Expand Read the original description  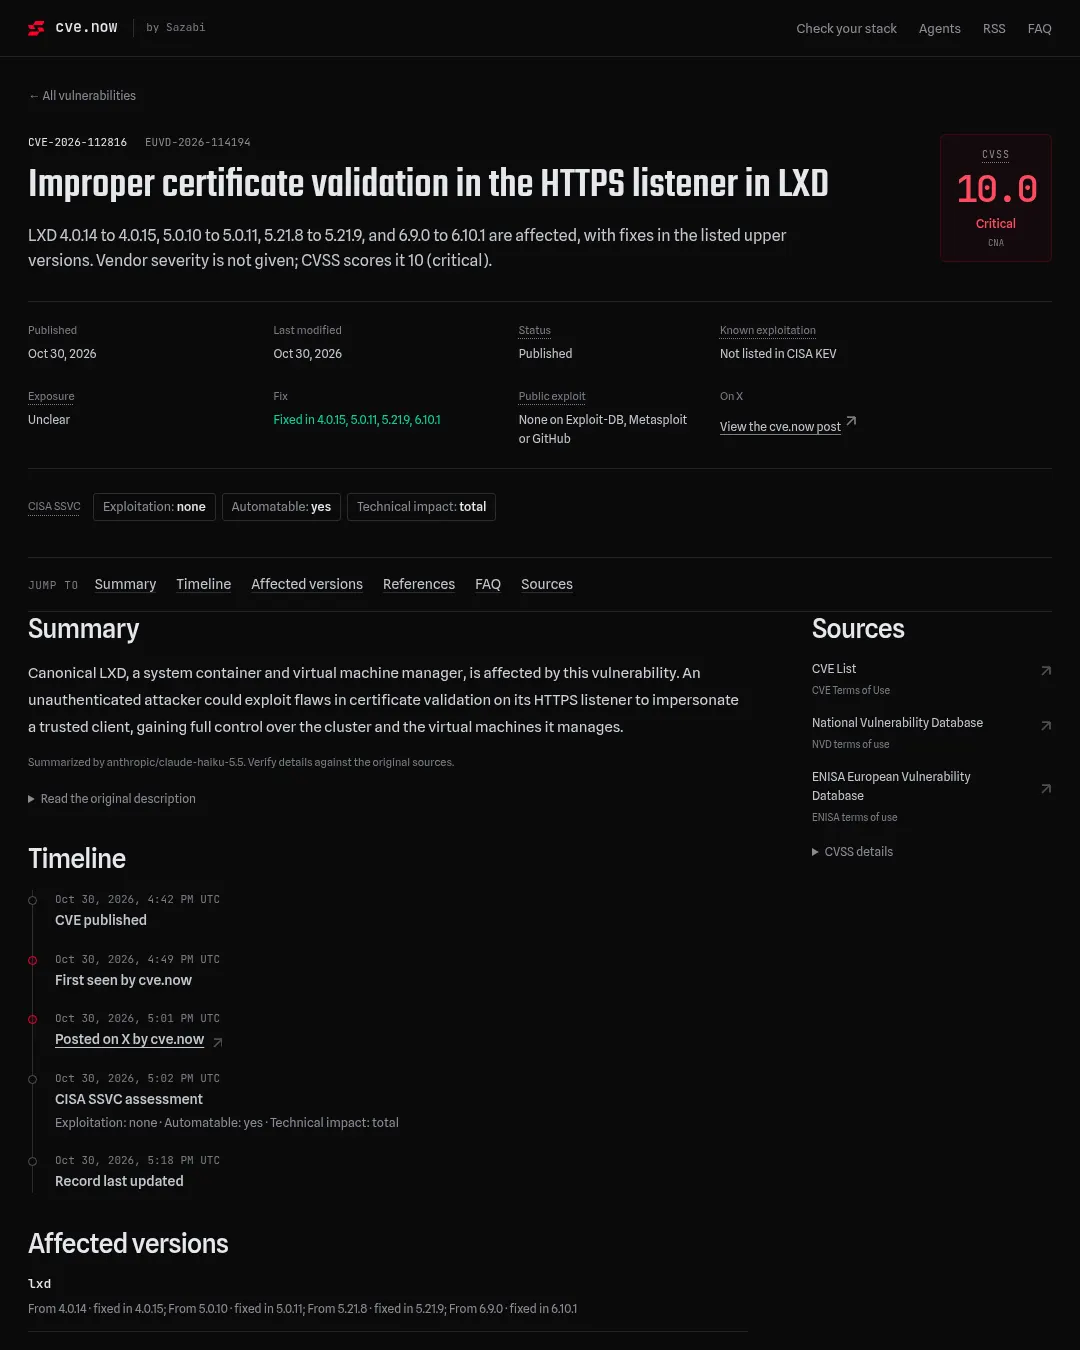(x=112, y=799)
